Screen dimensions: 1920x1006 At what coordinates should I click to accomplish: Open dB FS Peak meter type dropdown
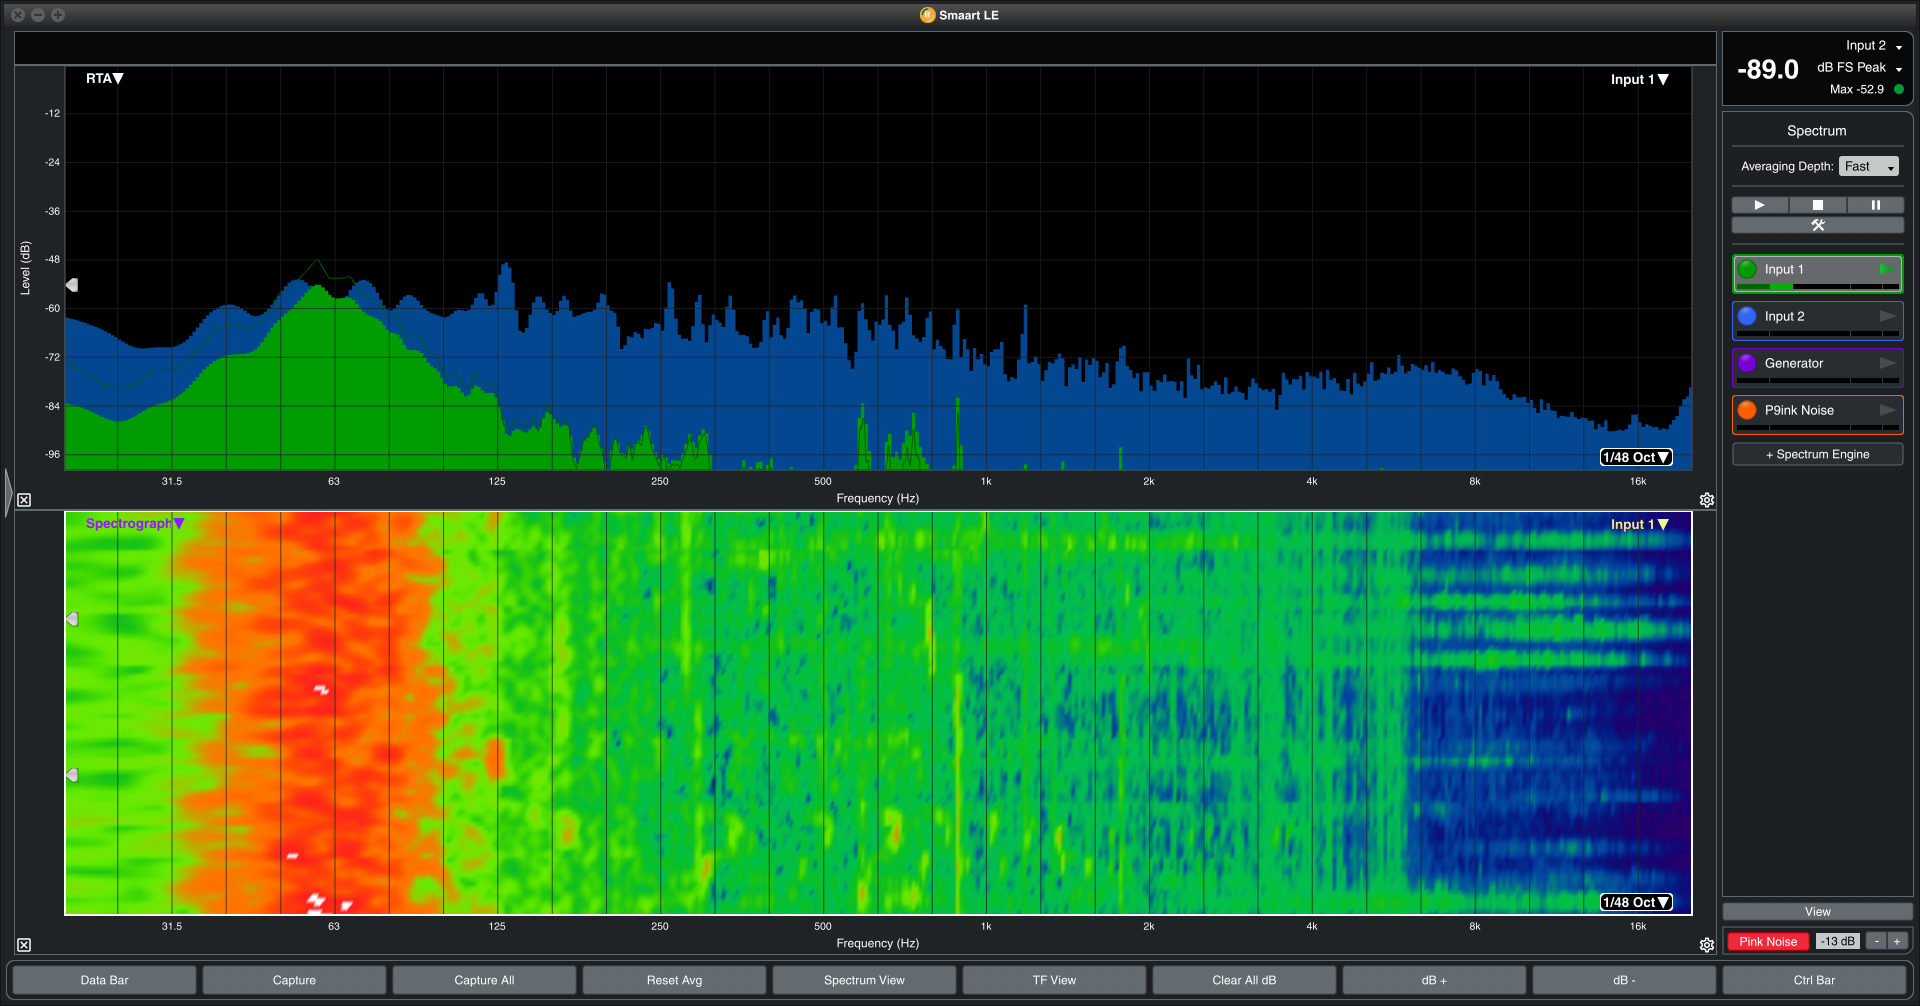click(1860, 68)
